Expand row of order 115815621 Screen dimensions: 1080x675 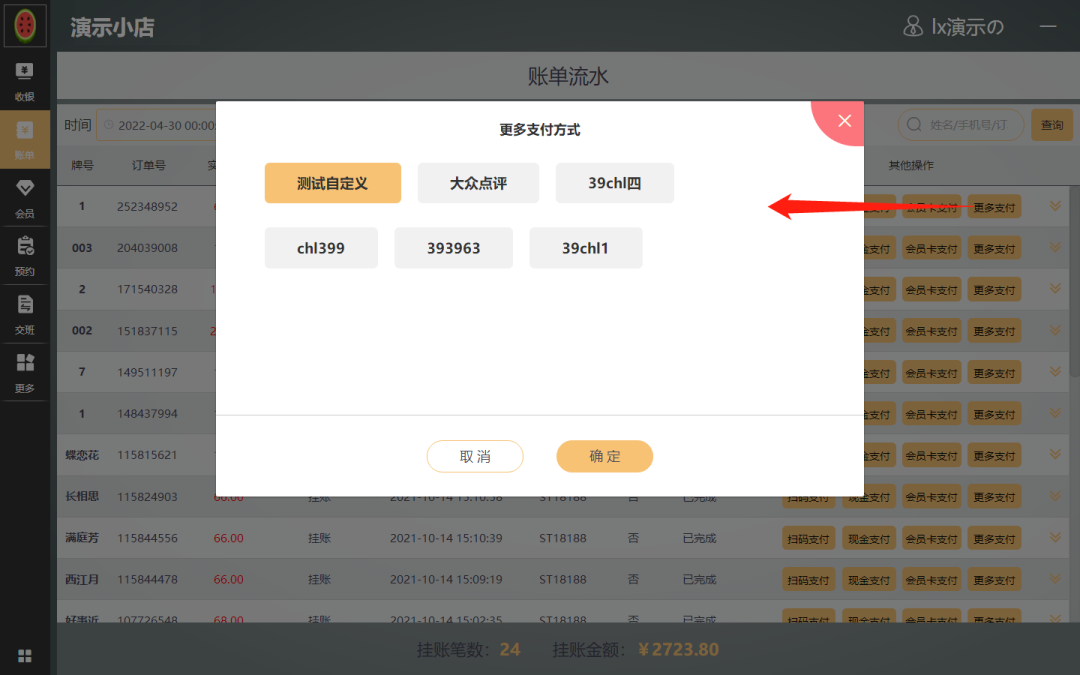point(1055,455)
